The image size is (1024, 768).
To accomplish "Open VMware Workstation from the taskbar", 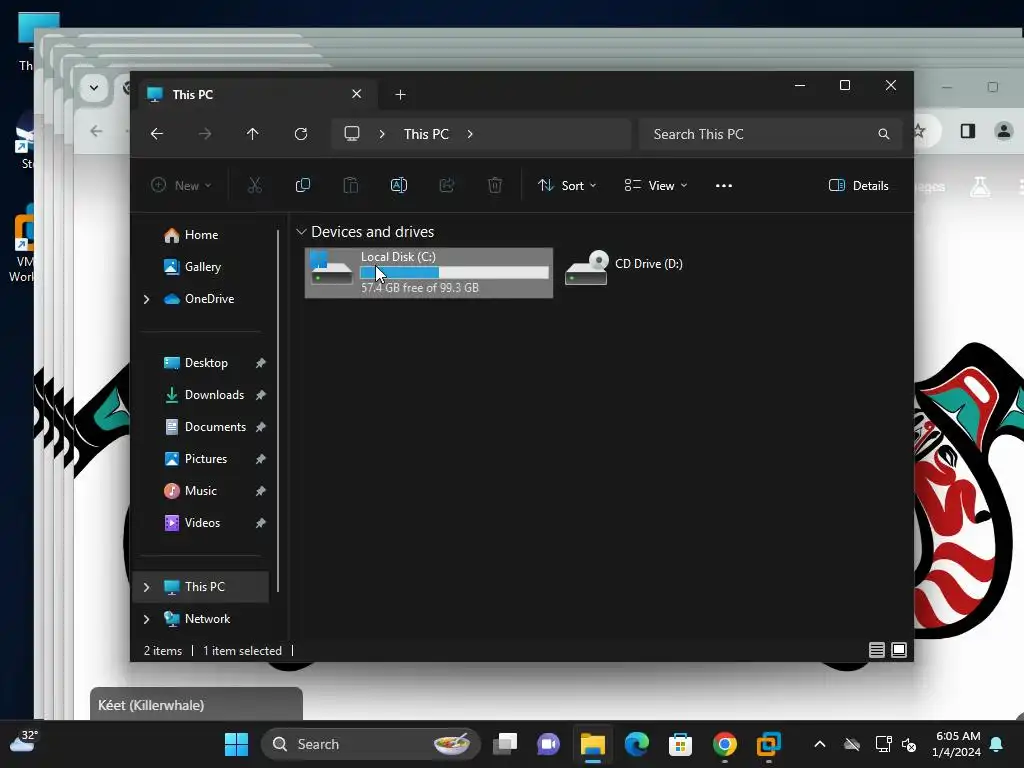I will [769, 744].
